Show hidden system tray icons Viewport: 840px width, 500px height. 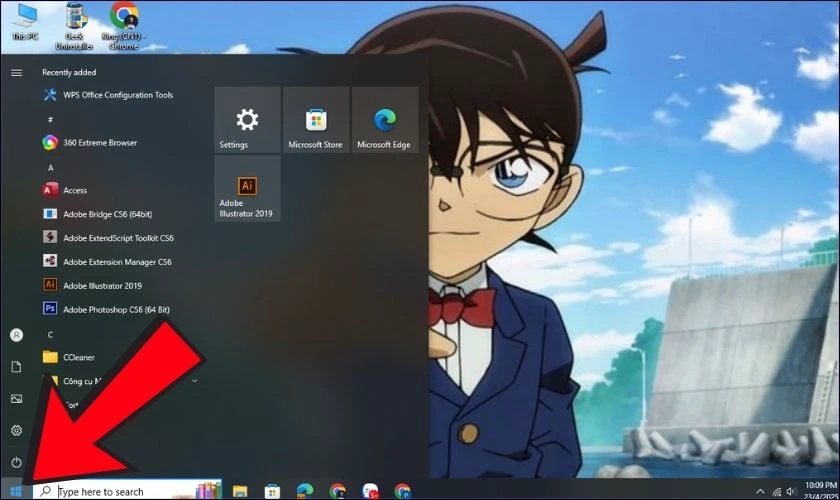760,491
